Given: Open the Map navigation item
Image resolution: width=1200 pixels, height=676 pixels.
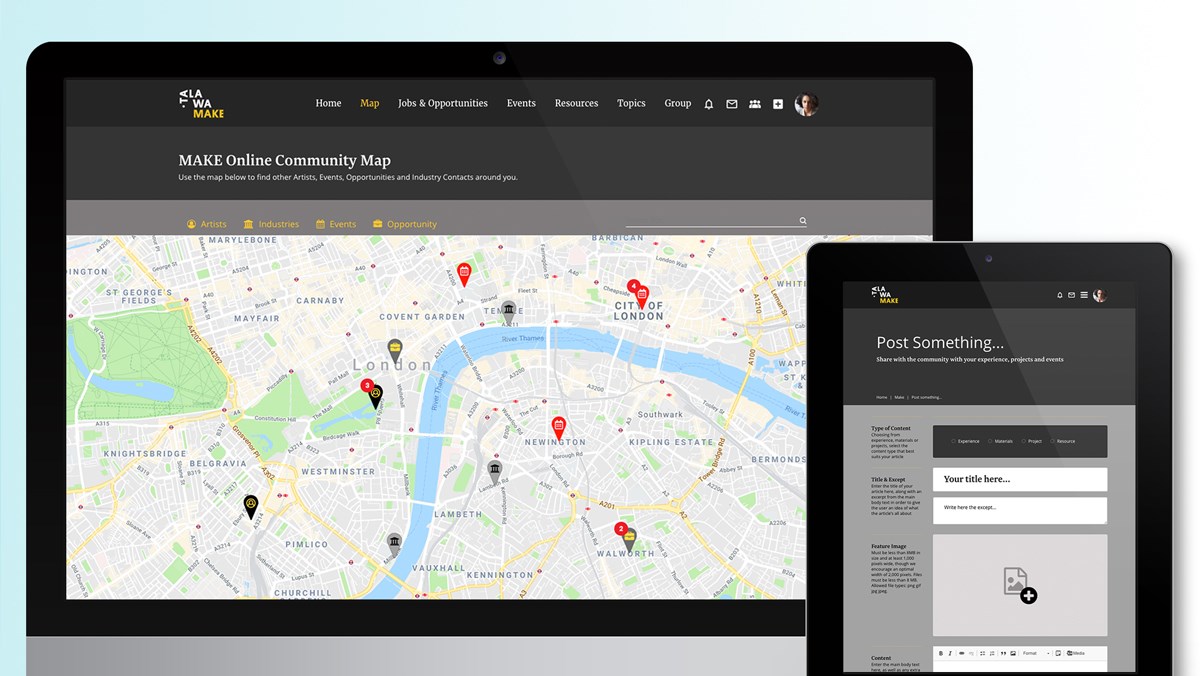Looking at the screenshot, I should pyautogui.click(x=370, y=103).
